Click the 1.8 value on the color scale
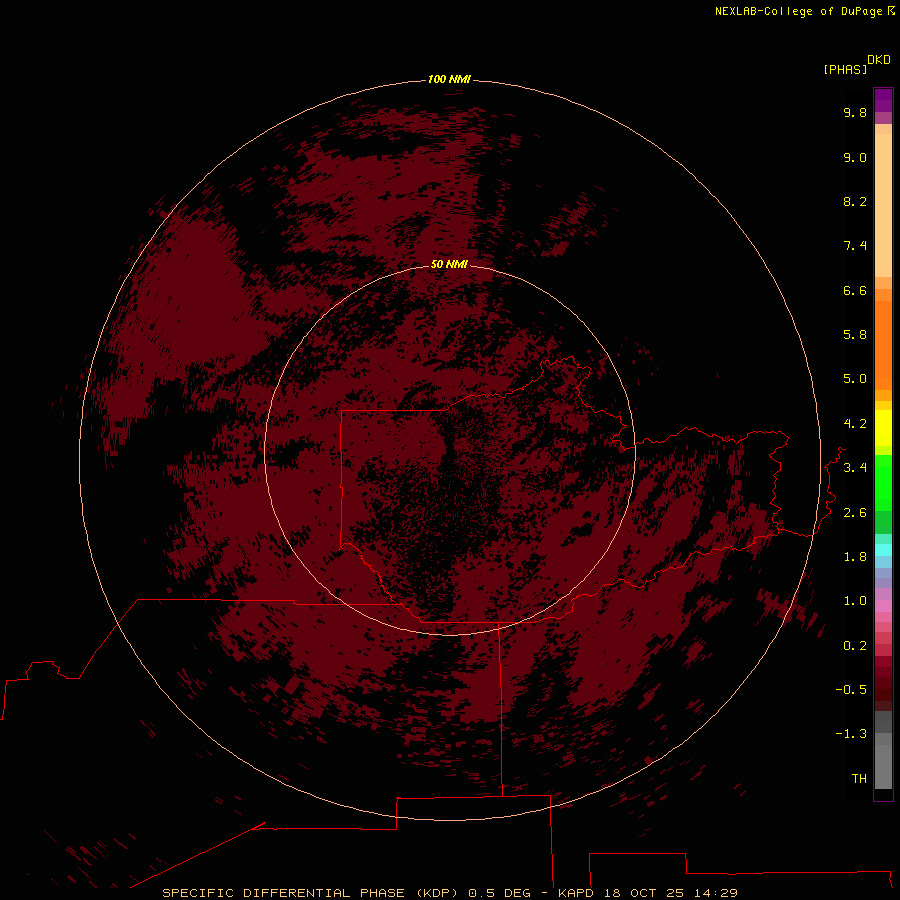 pyautogui.click(x=855, y=557)
